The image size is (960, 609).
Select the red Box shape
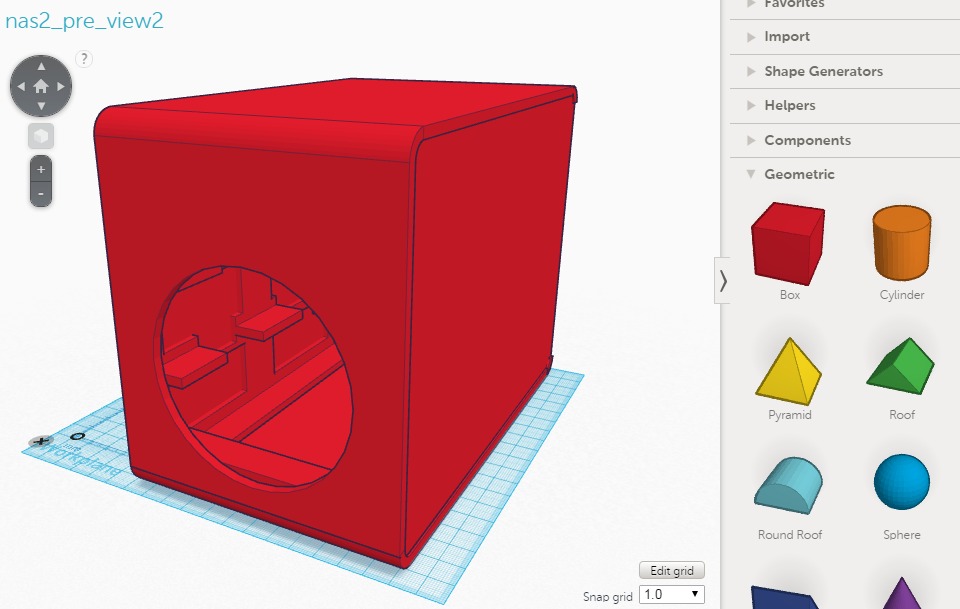pyautogui.click(x=789, y=243)
